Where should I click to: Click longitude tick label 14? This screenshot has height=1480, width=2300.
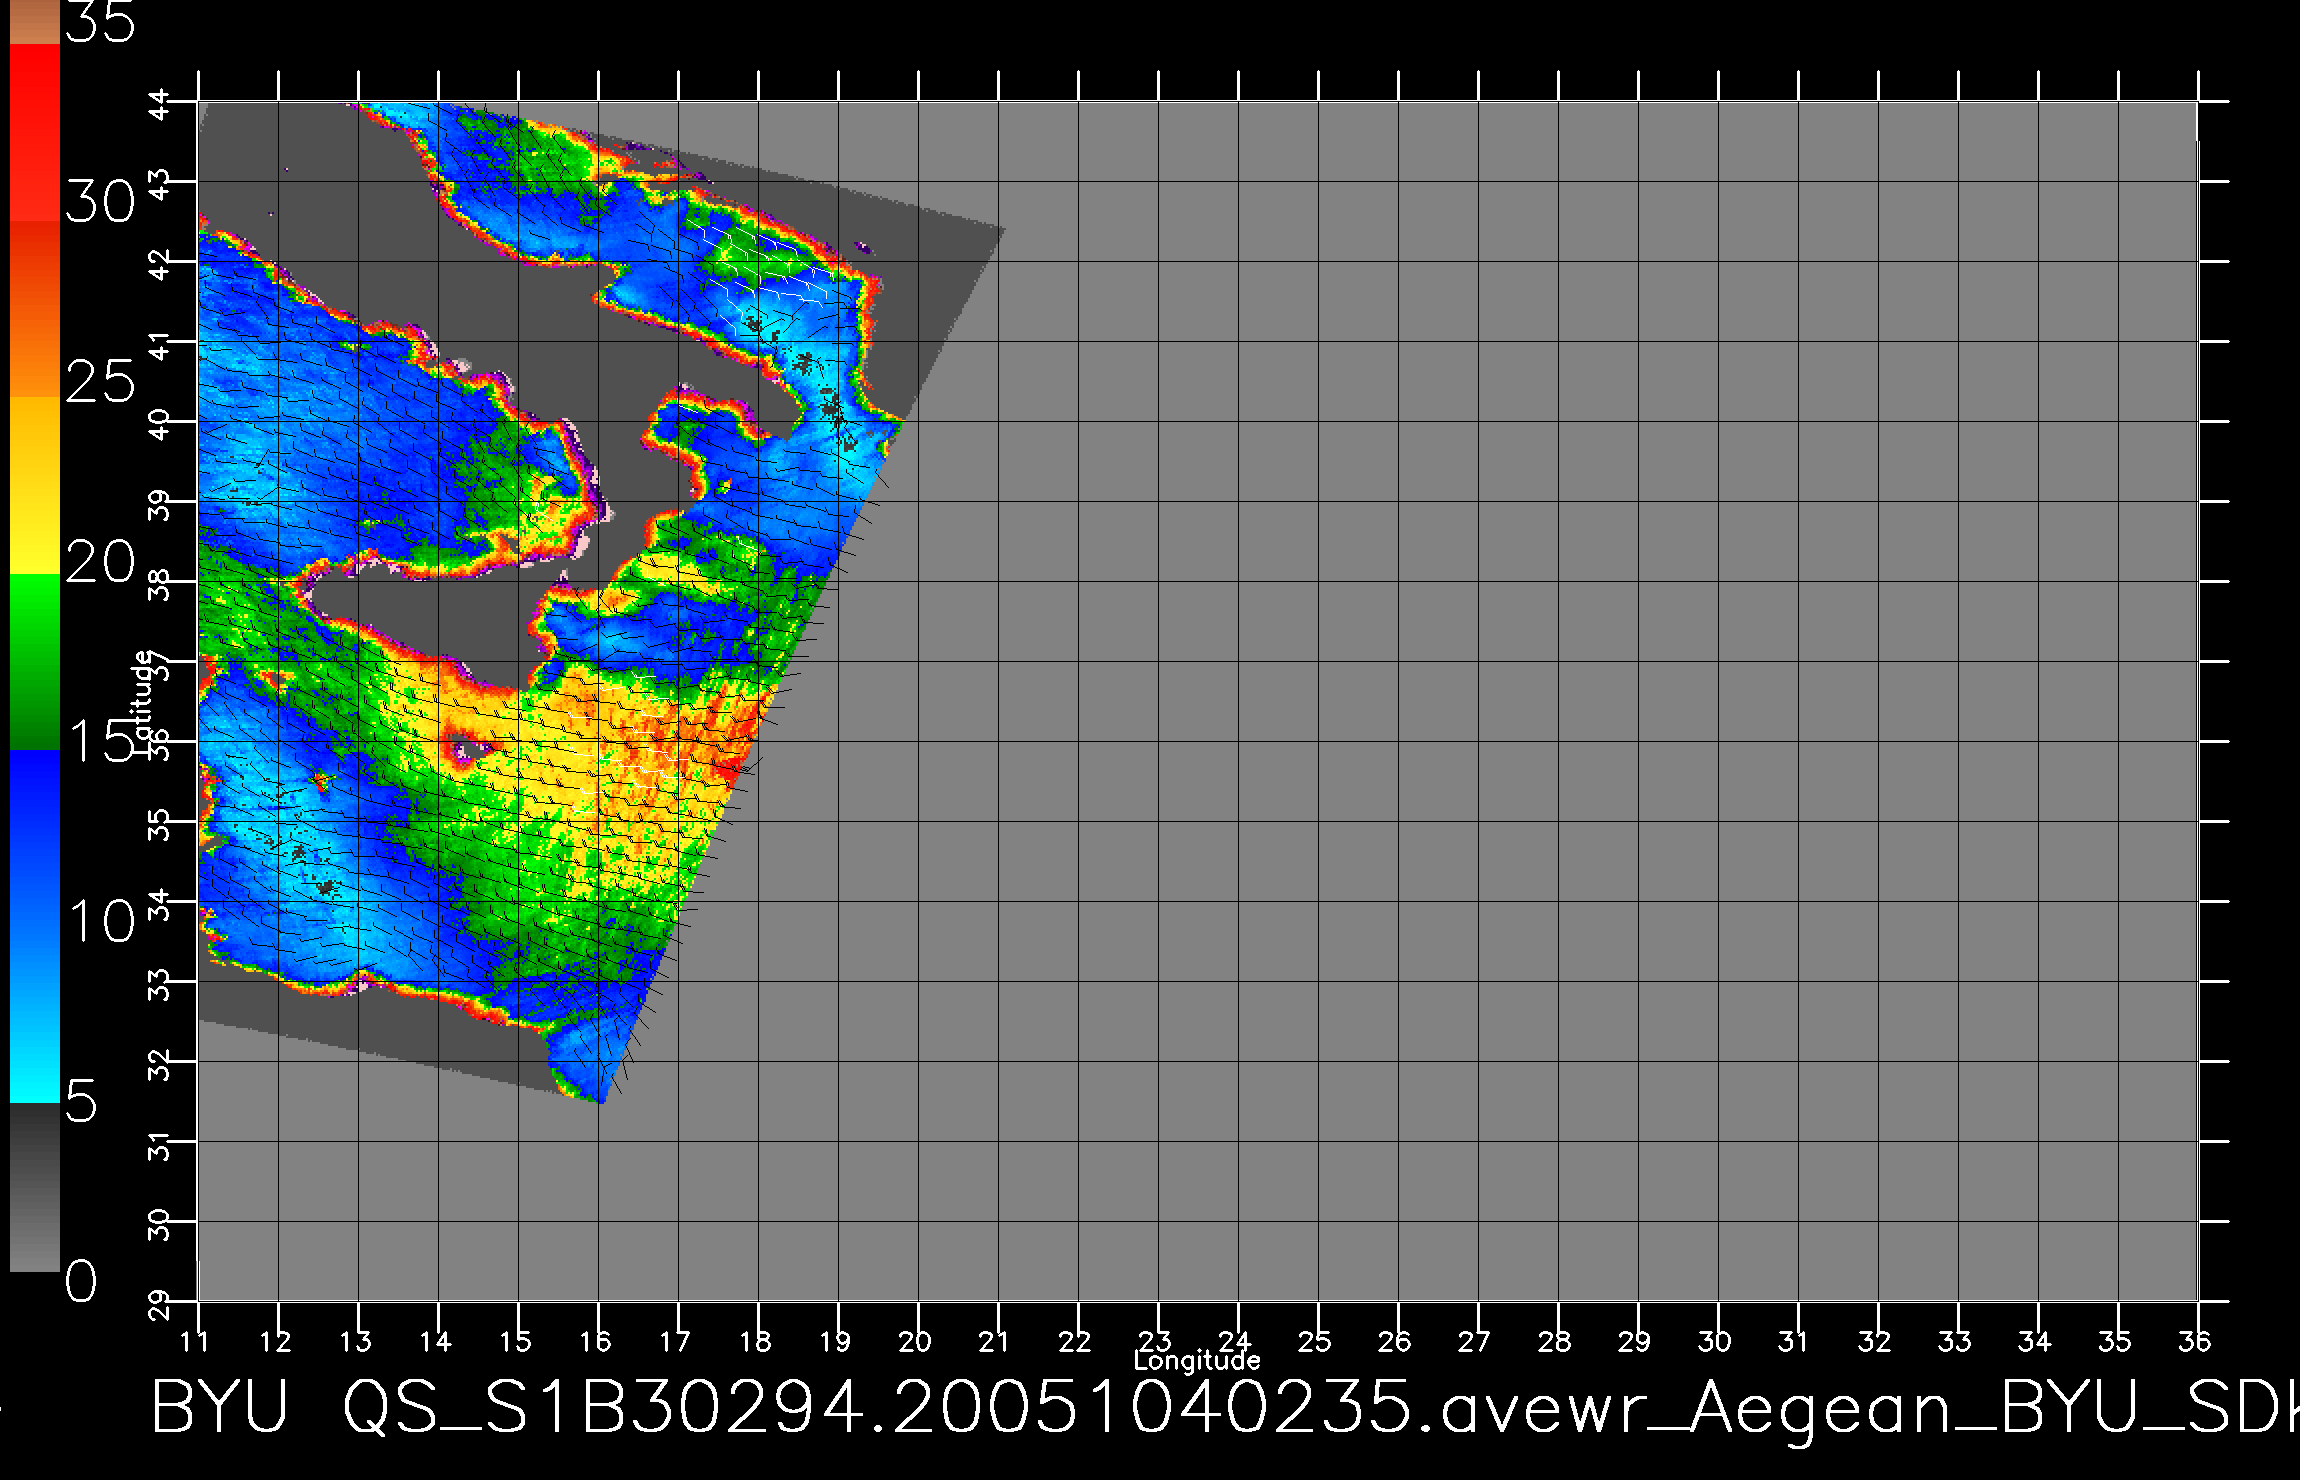click(435, 1340)
